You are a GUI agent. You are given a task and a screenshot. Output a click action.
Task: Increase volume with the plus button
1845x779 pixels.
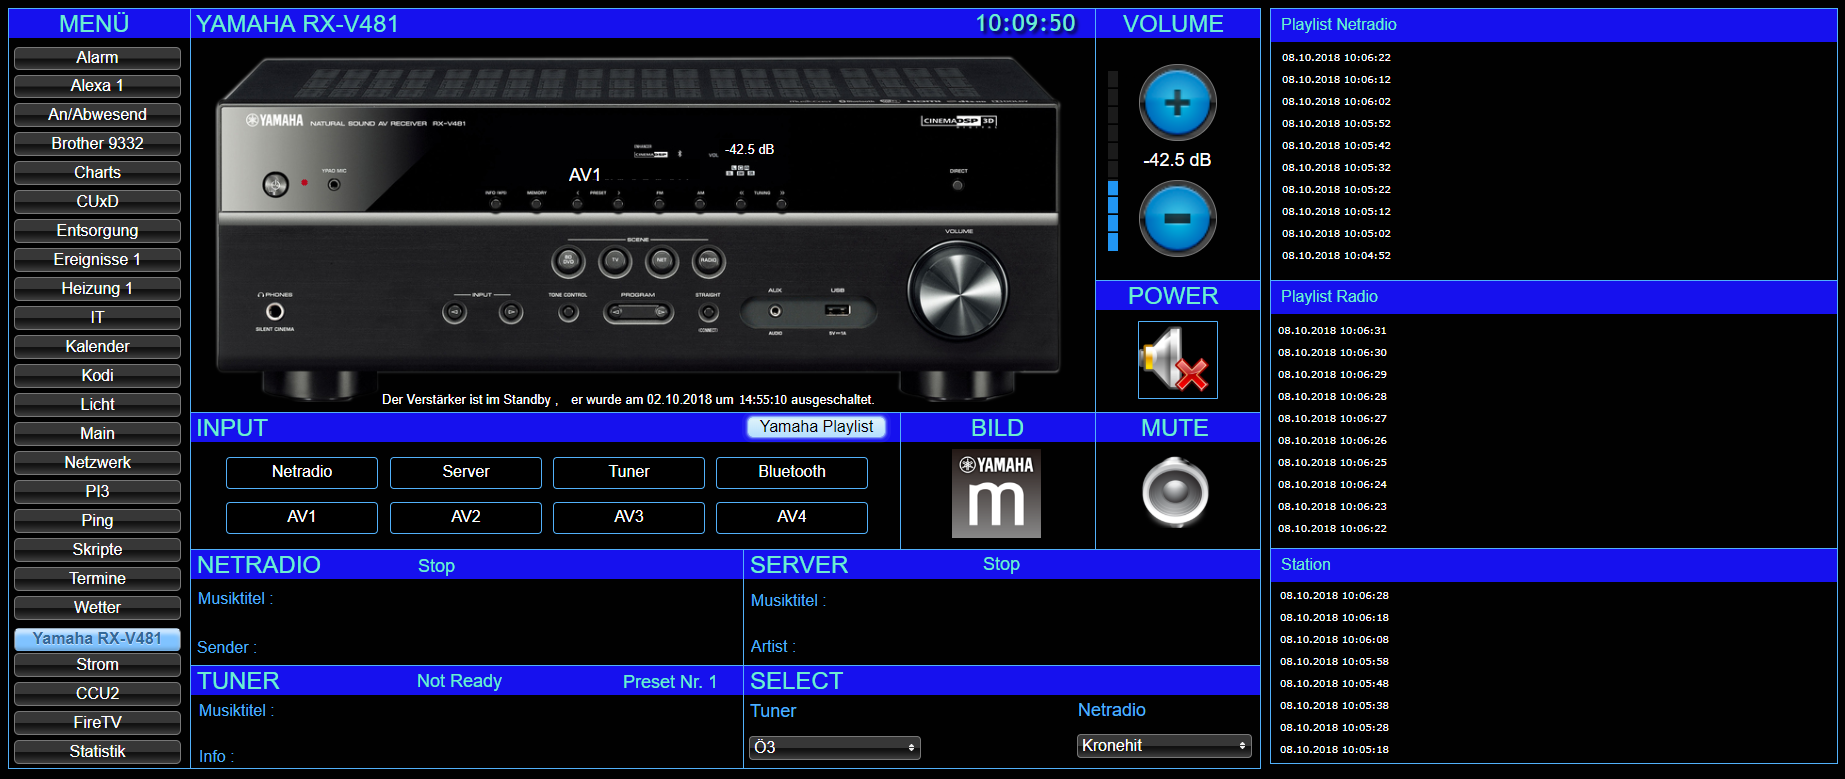click(1177, 102)
